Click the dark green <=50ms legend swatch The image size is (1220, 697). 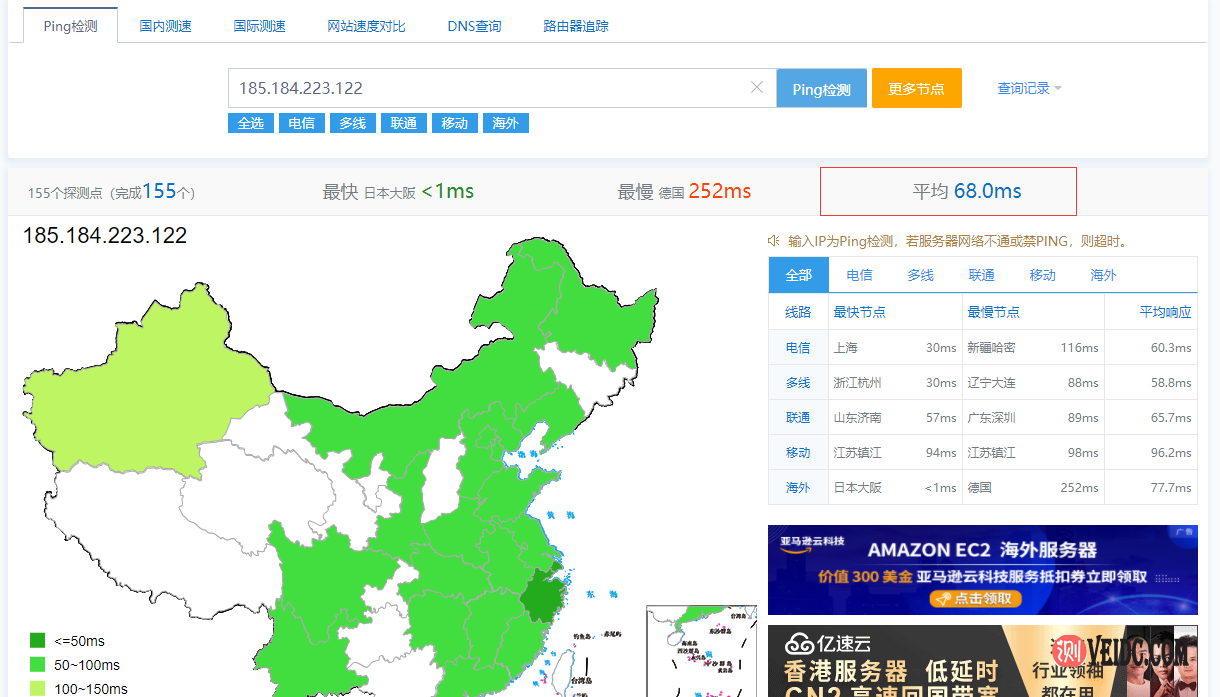coord(38,639)
